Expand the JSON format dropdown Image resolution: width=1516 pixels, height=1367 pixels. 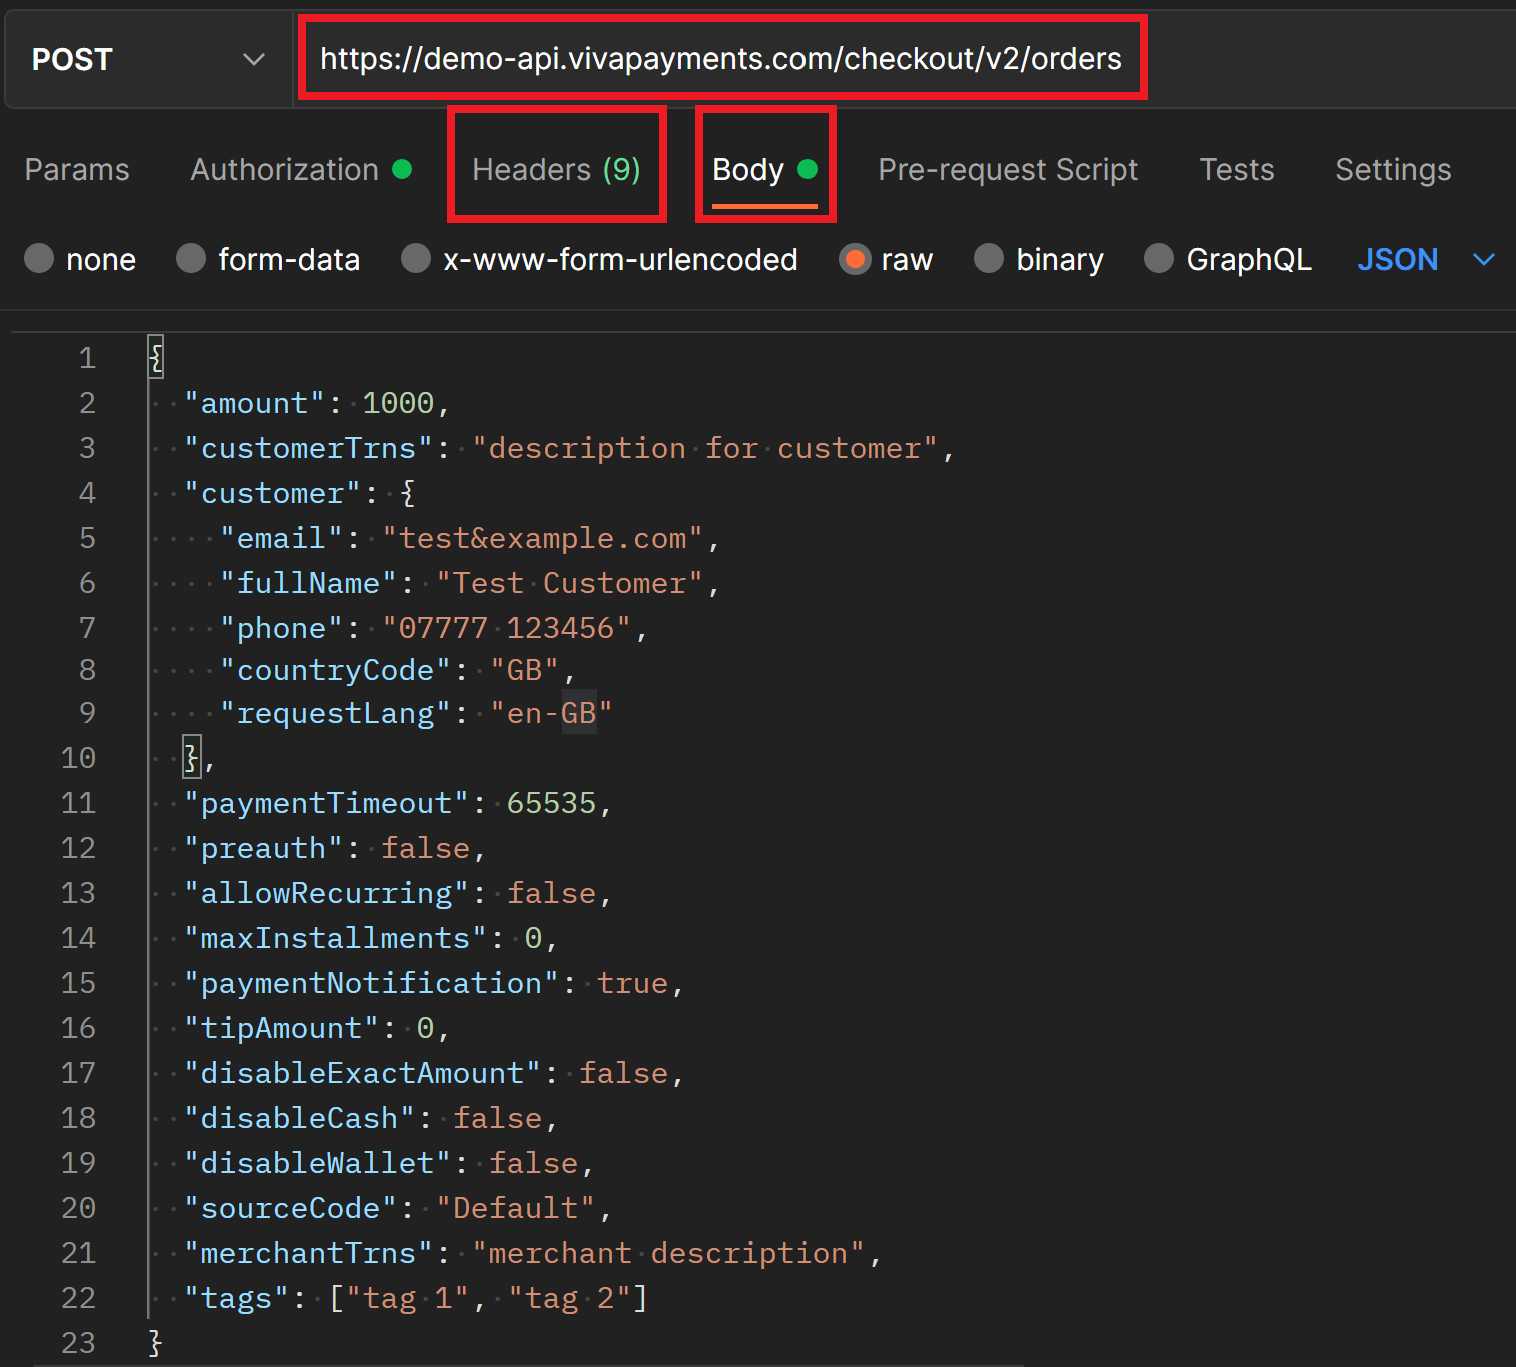(1426, 259)
